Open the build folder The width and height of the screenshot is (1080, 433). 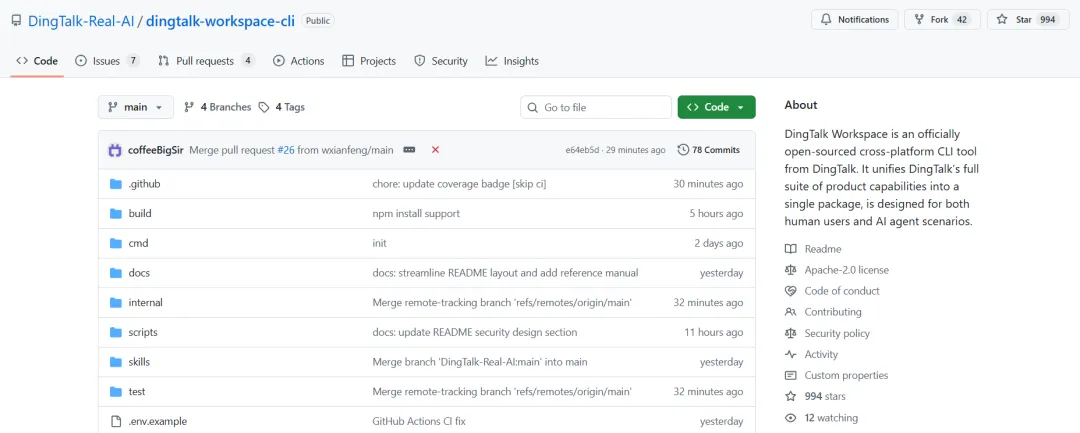click(140, 213)
